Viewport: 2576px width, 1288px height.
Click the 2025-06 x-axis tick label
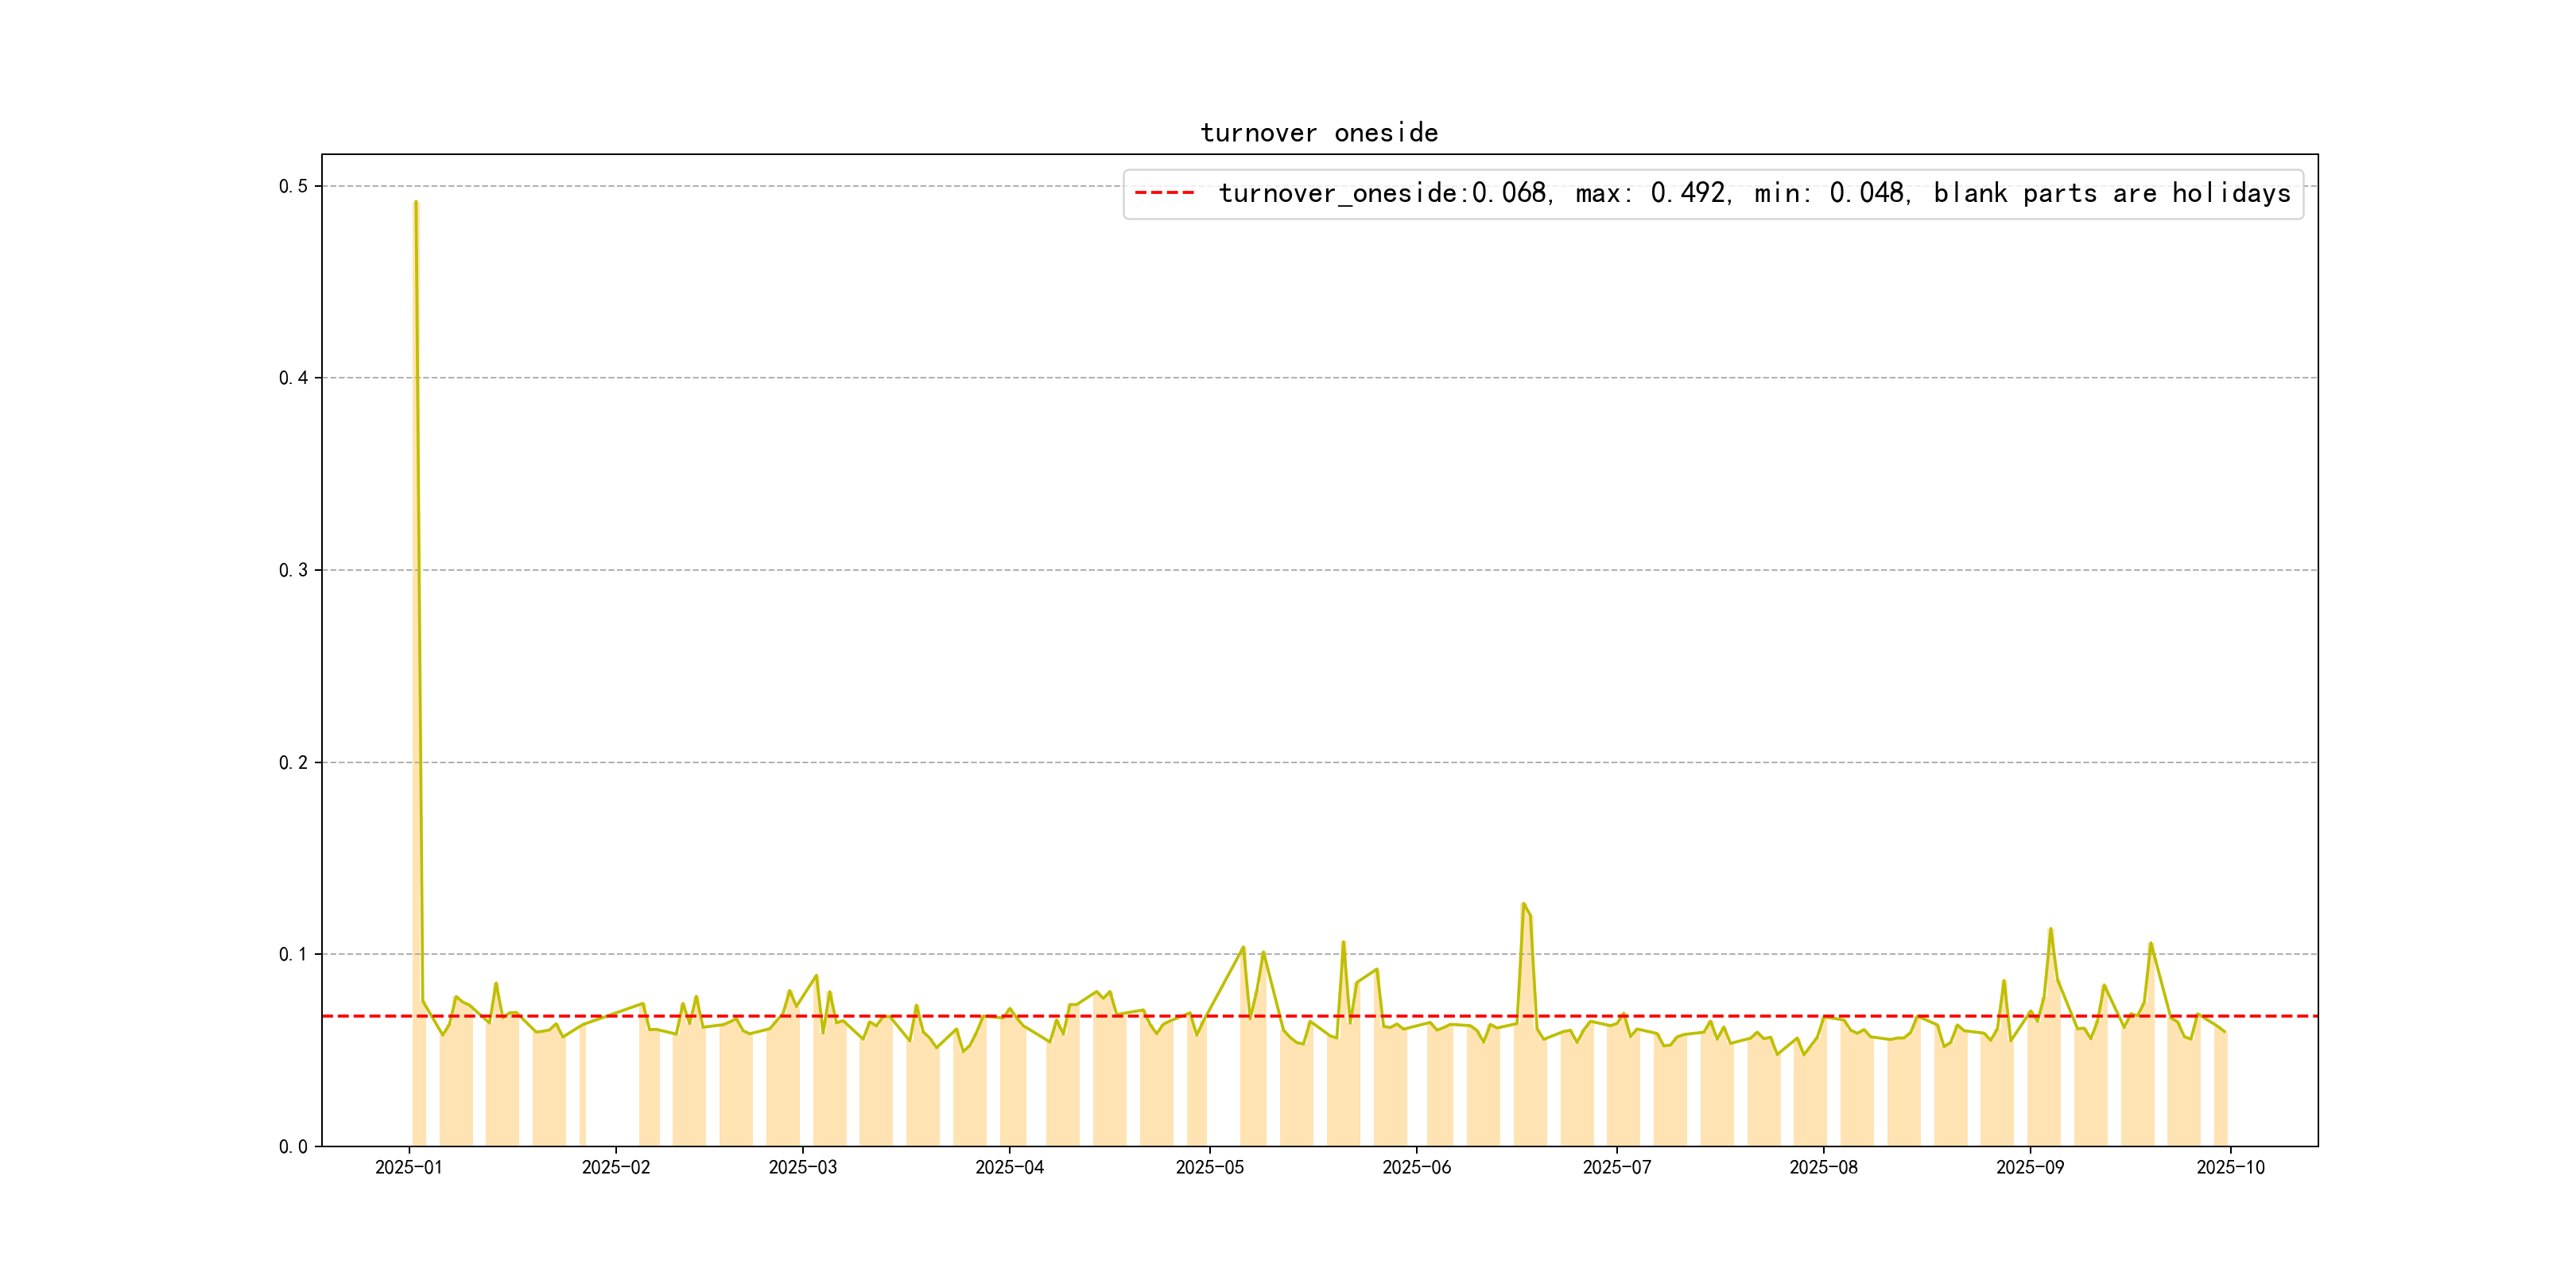pyautogui.click(x=1416, y=1167)
